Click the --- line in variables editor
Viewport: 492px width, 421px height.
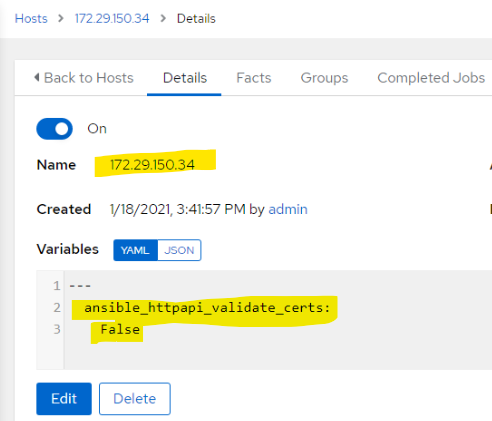80,286
